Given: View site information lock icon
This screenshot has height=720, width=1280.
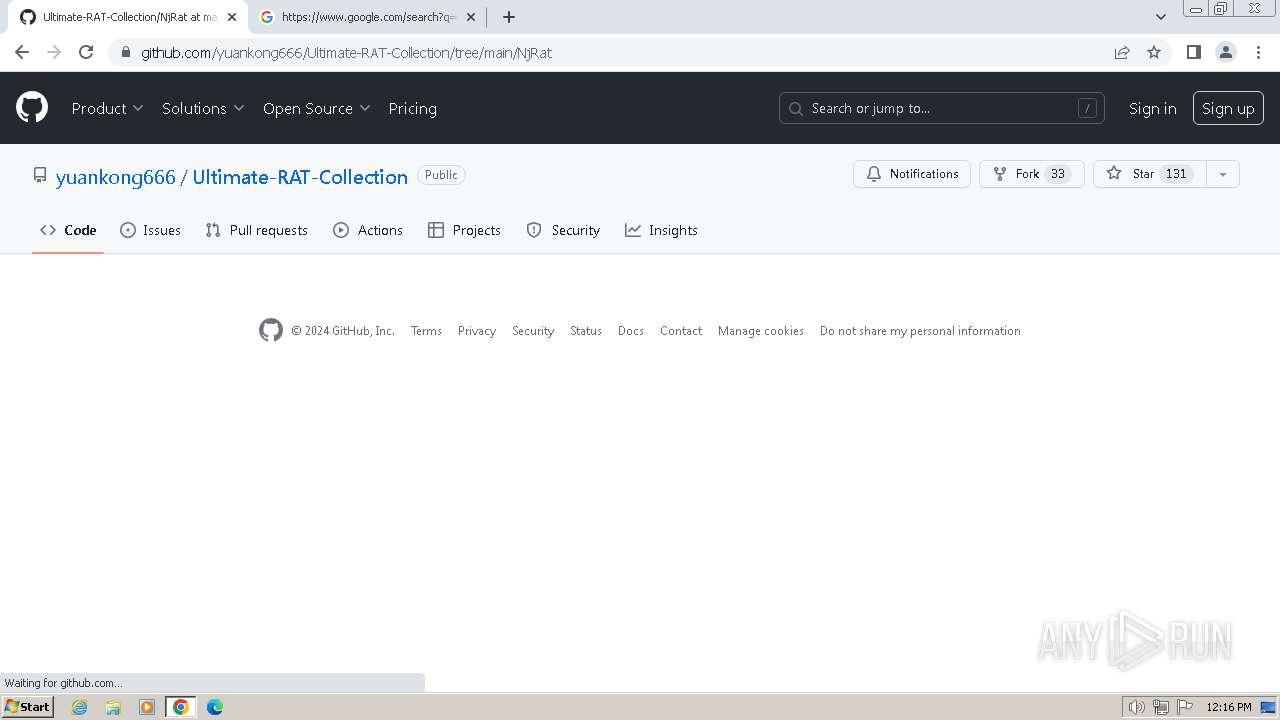Looking at the screenshot, I should (125, 52).
